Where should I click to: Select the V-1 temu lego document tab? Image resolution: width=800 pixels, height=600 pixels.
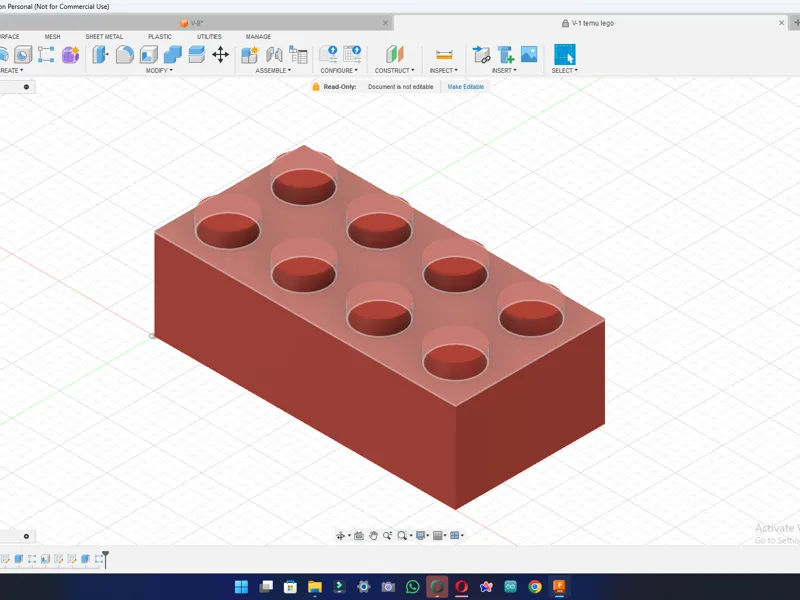(592, 23)
